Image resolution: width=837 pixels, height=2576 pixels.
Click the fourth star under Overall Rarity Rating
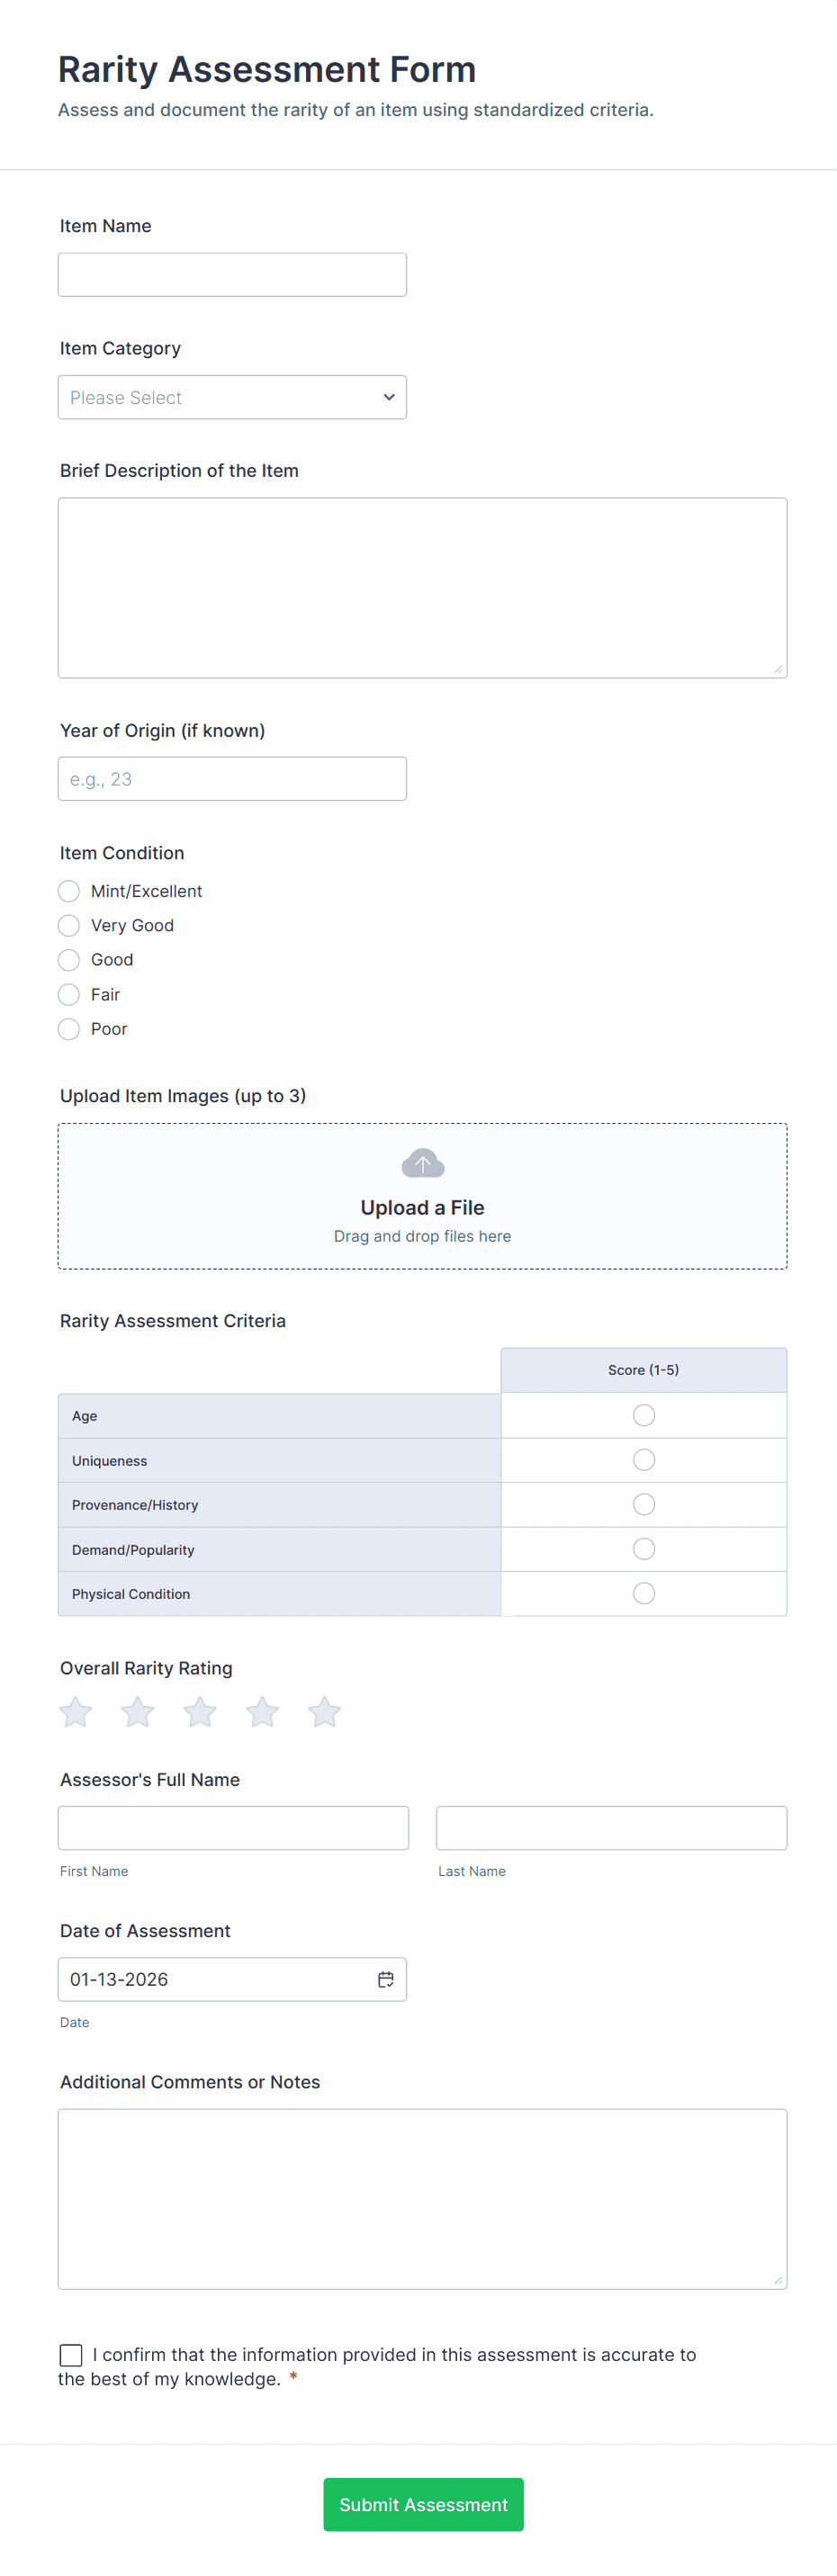click(x=262, y=1712)
